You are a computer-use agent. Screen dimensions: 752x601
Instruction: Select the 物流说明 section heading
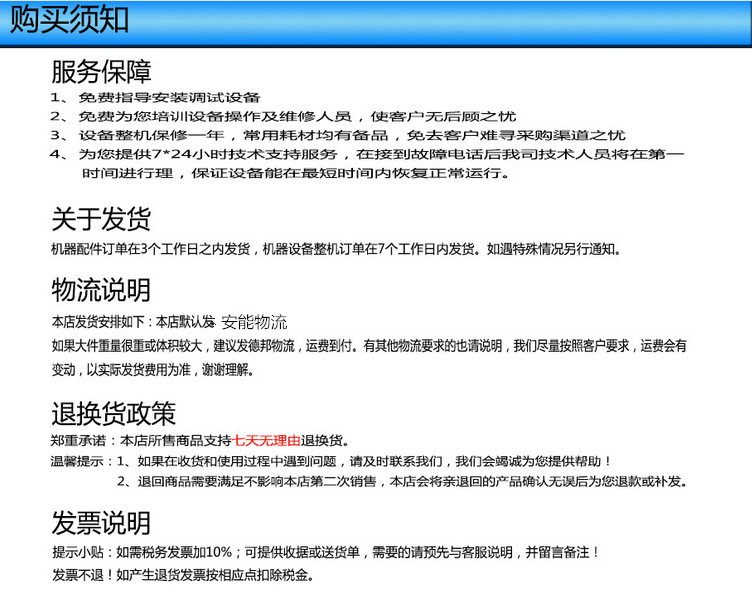tap(101, 290)
